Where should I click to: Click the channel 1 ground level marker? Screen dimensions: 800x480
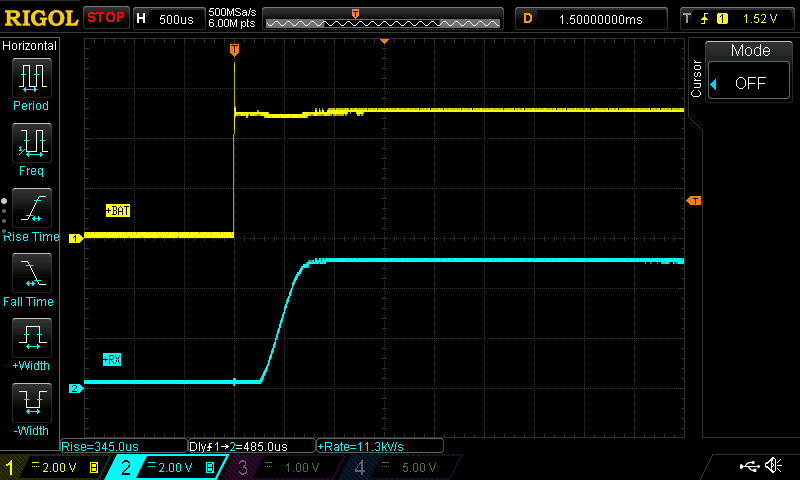point(76,238)
